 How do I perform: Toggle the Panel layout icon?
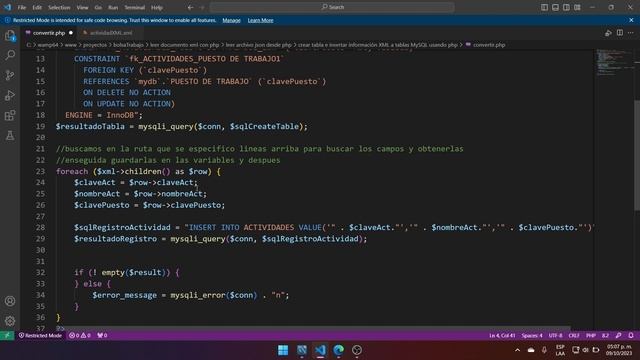click(556, 7)
